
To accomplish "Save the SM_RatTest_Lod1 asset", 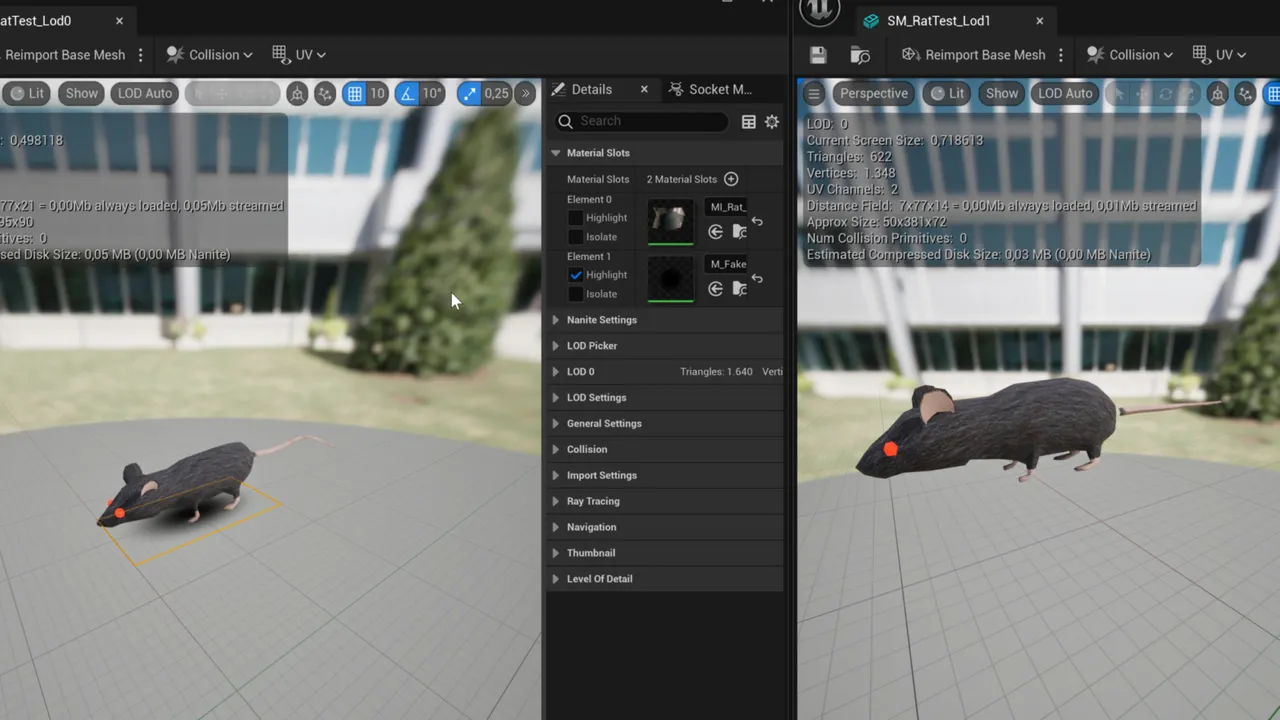I will click(x=818, y=55).
